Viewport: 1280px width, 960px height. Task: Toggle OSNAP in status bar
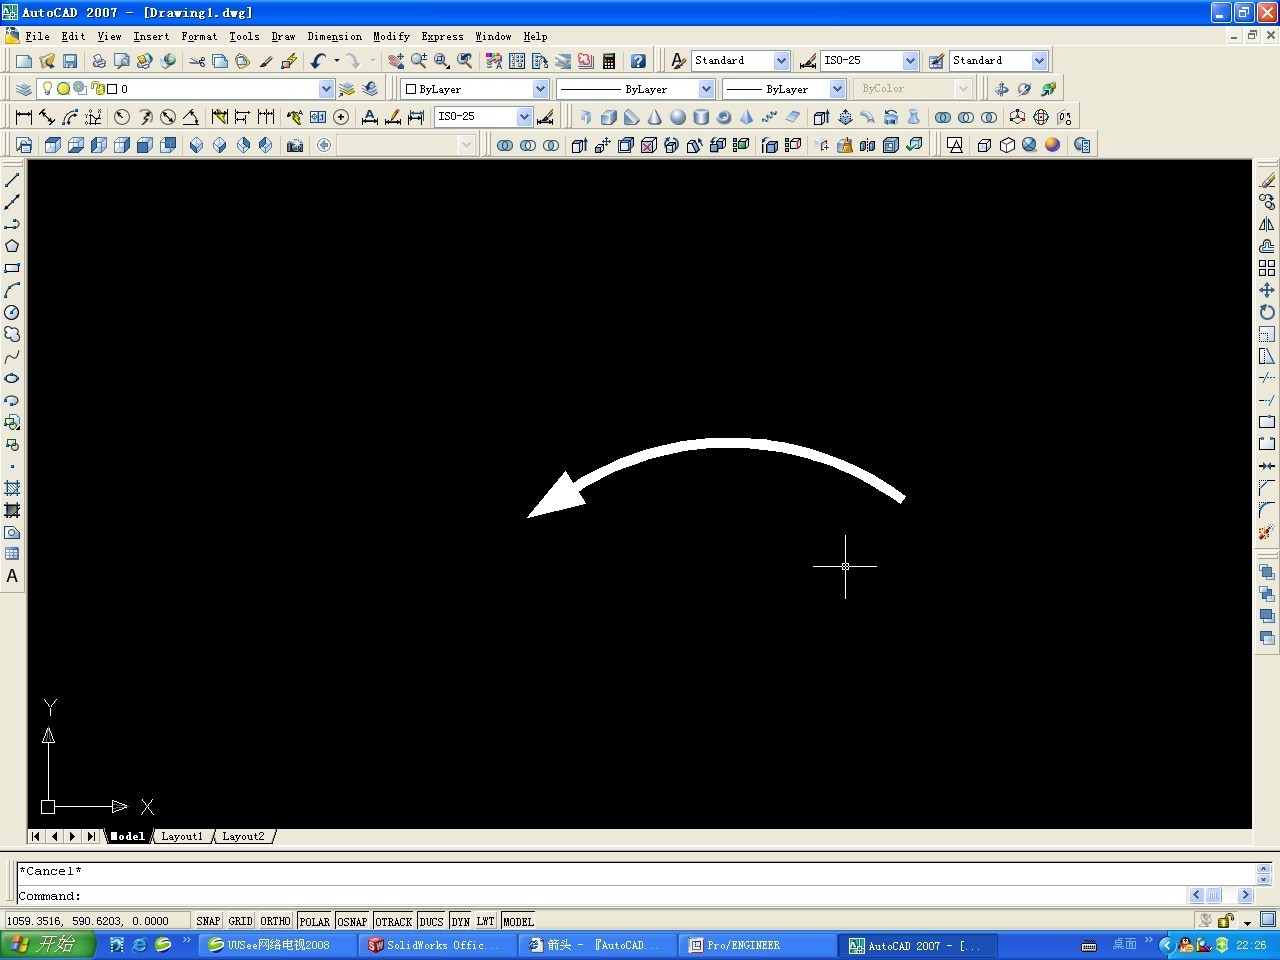[352, 921]
